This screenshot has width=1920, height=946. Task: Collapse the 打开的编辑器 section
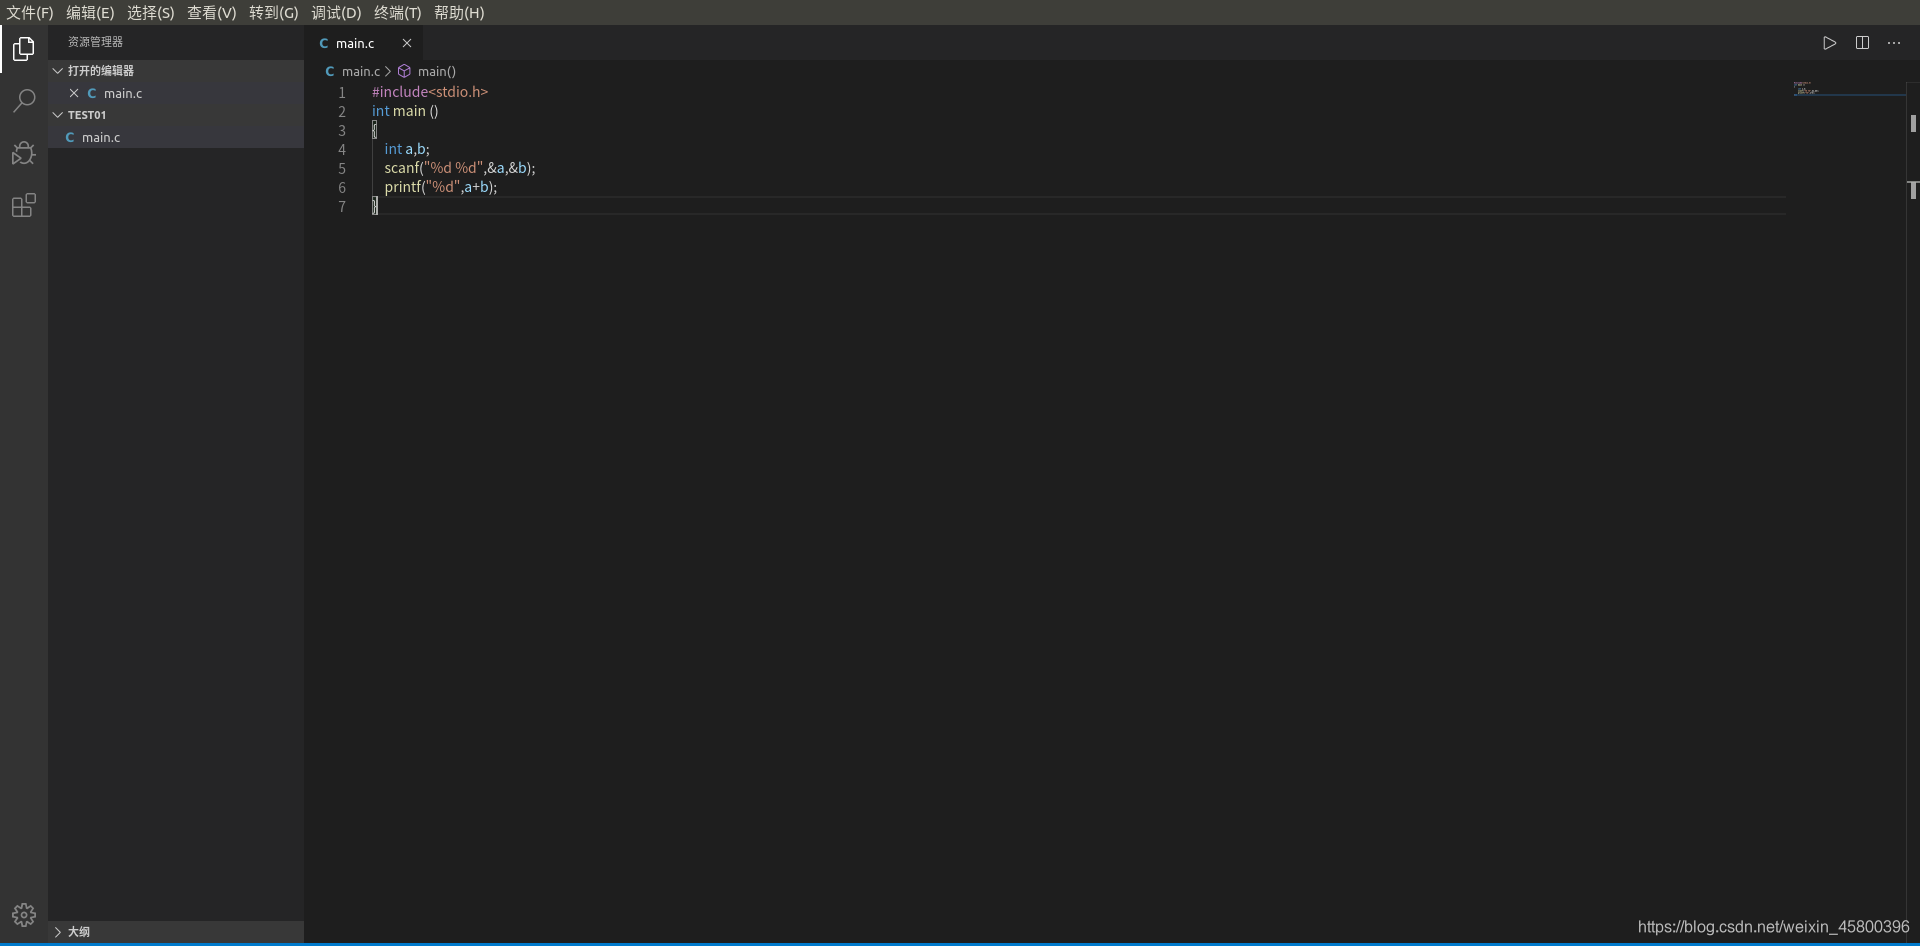point(57,70)
